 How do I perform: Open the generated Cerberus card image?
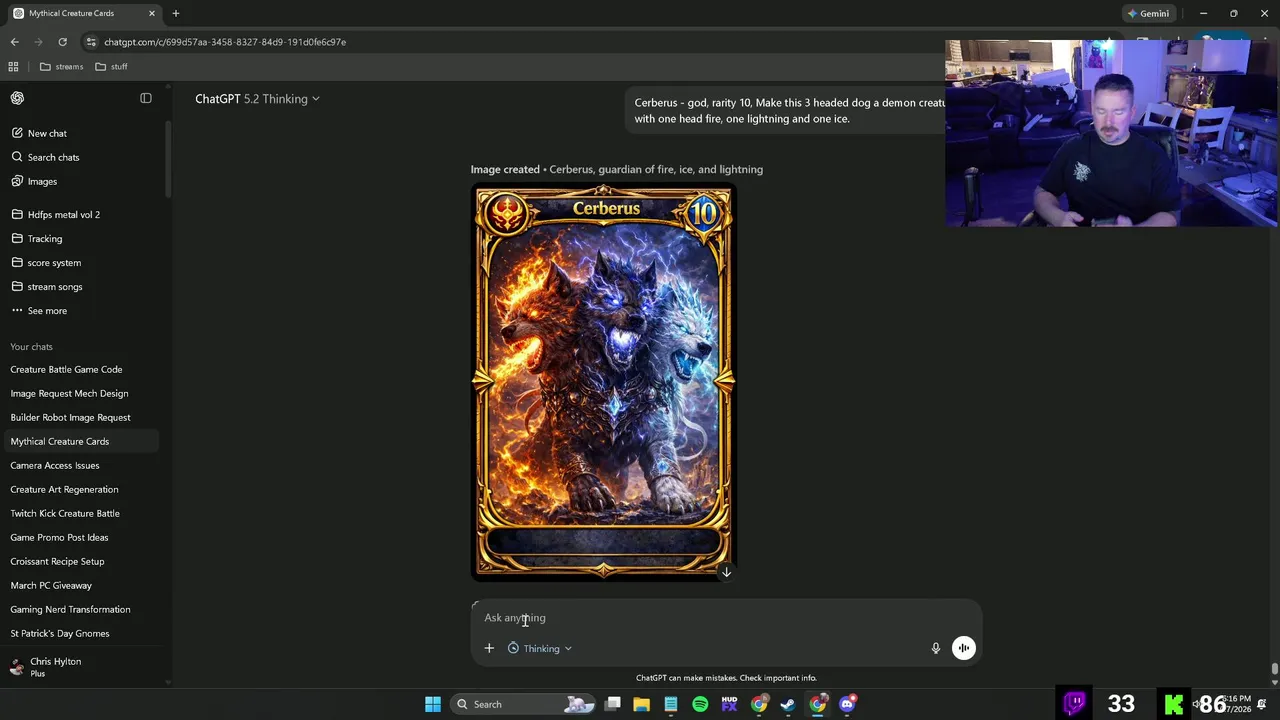tap(604, 382)
